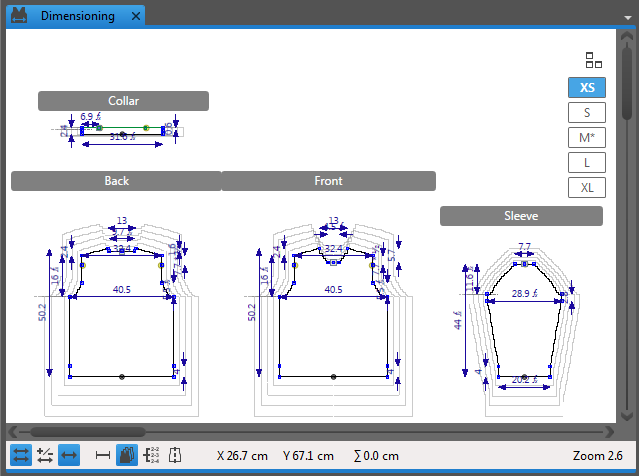Switch to size S
Screen dimensions: 639x476
coord(587,112)
